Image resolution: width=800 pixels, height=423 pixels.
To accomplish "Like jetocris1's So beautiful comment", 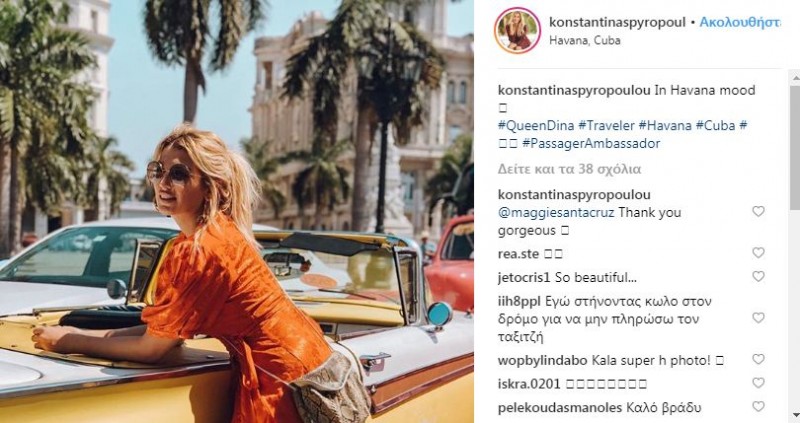I will point(758,276).
